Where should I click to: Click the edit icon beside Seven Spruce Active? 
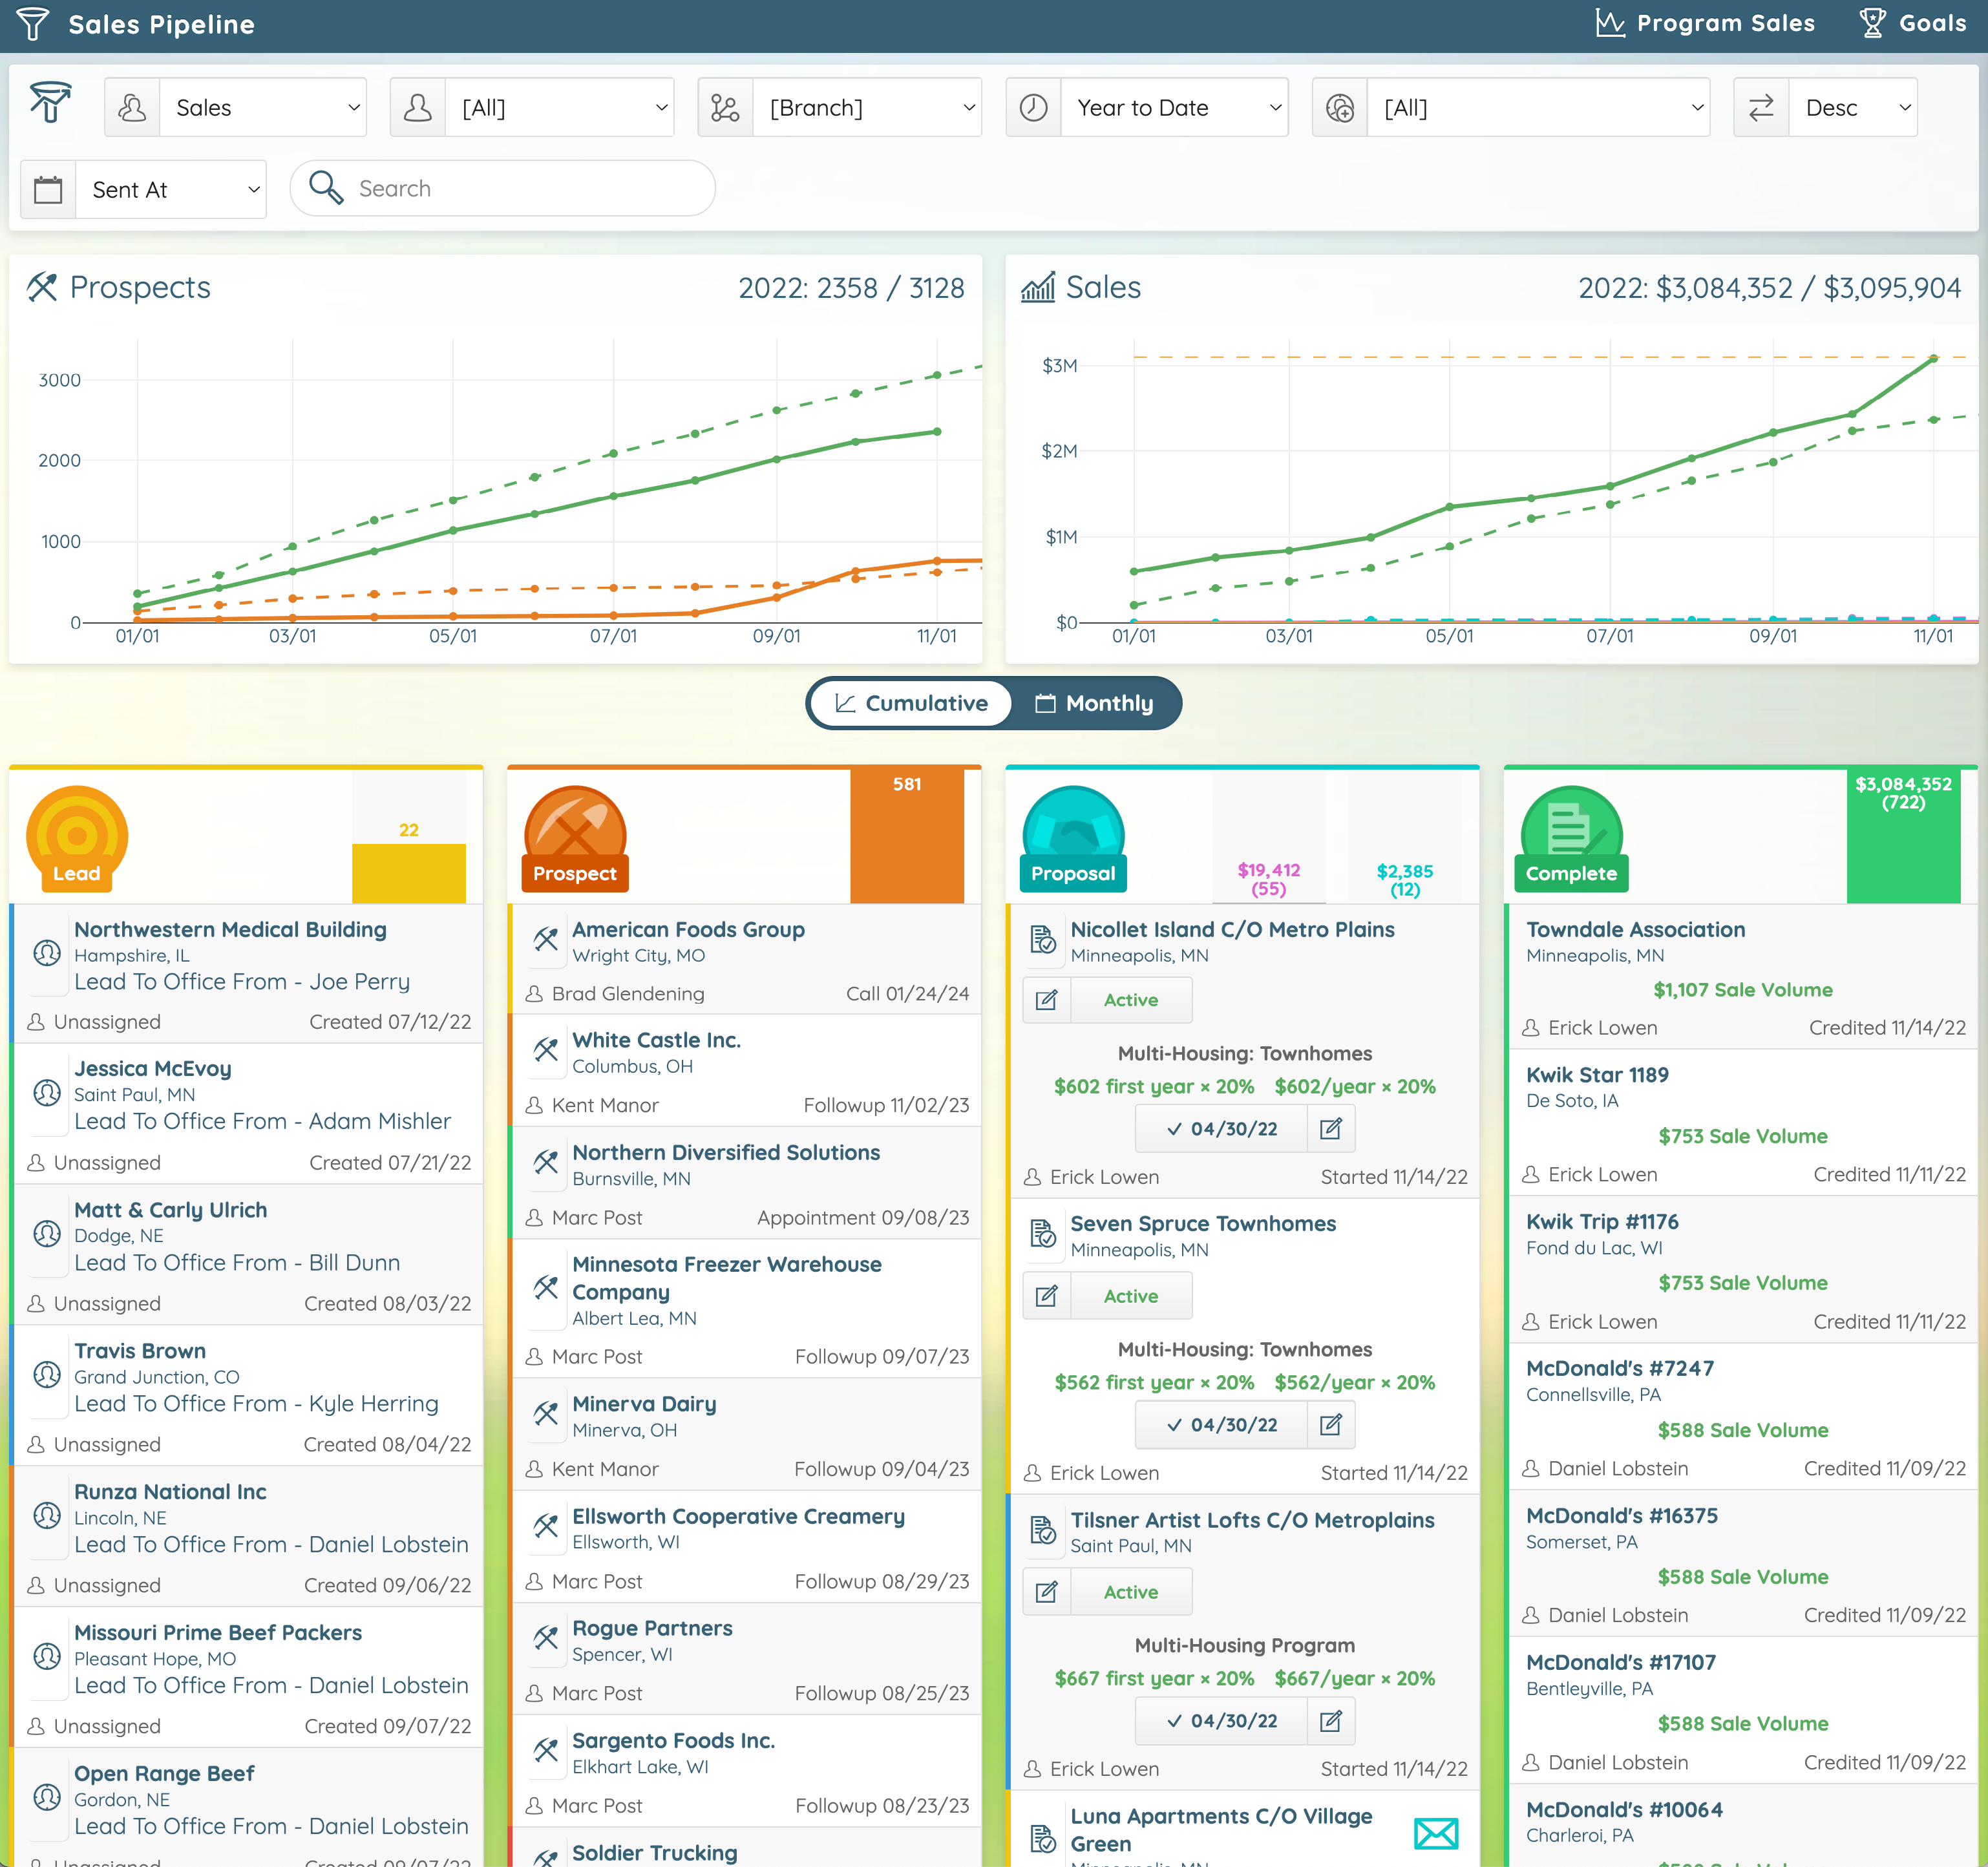point(1047,1296)
